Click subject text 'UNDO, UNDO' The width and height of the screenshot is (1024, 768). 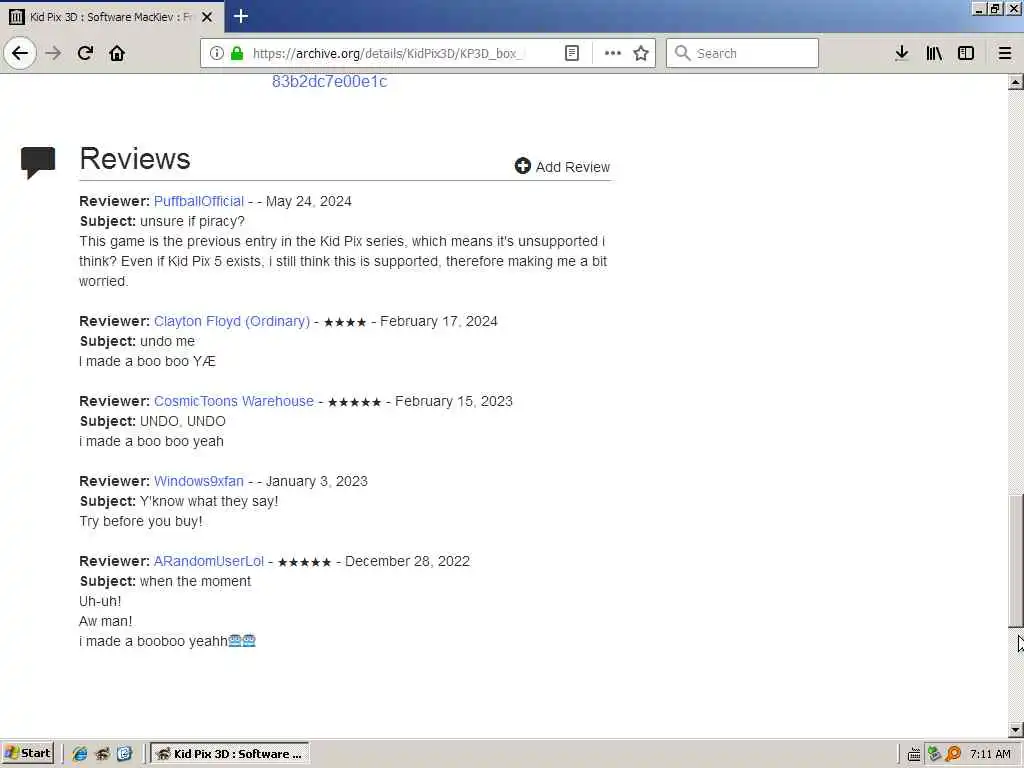click(183, 421)
